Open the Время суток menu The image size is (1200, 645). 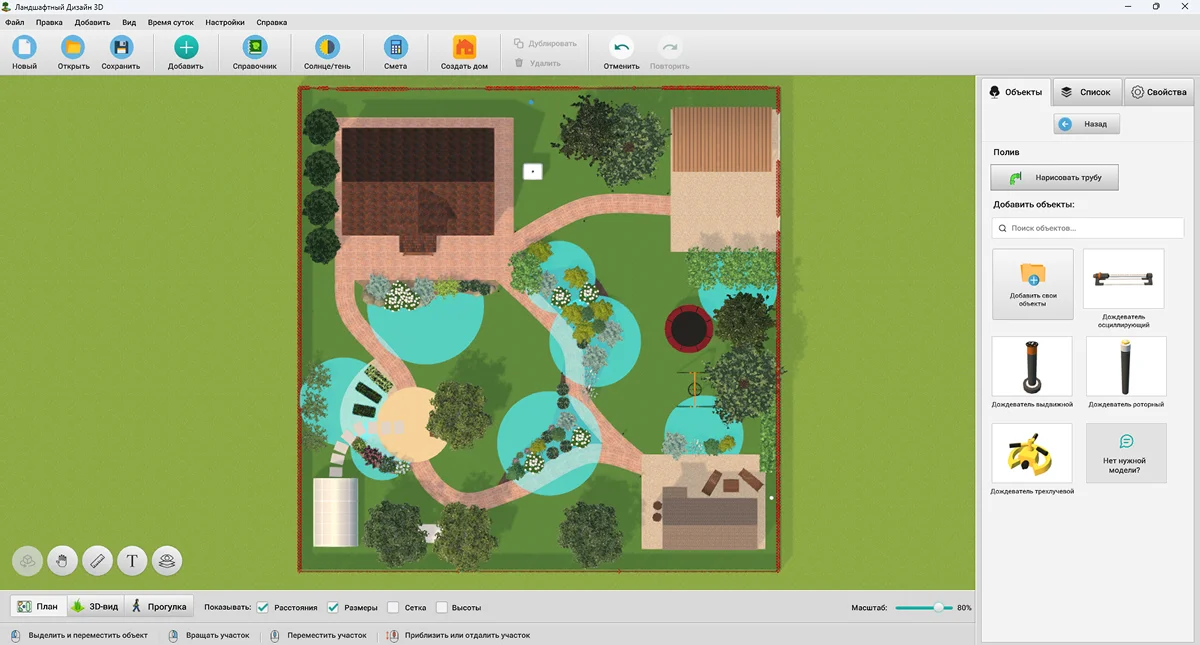(x=171, y=22)
